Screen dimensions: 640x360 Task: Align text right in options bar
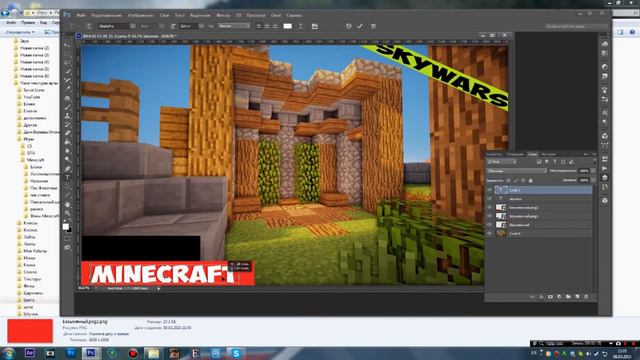pos(275,26)
